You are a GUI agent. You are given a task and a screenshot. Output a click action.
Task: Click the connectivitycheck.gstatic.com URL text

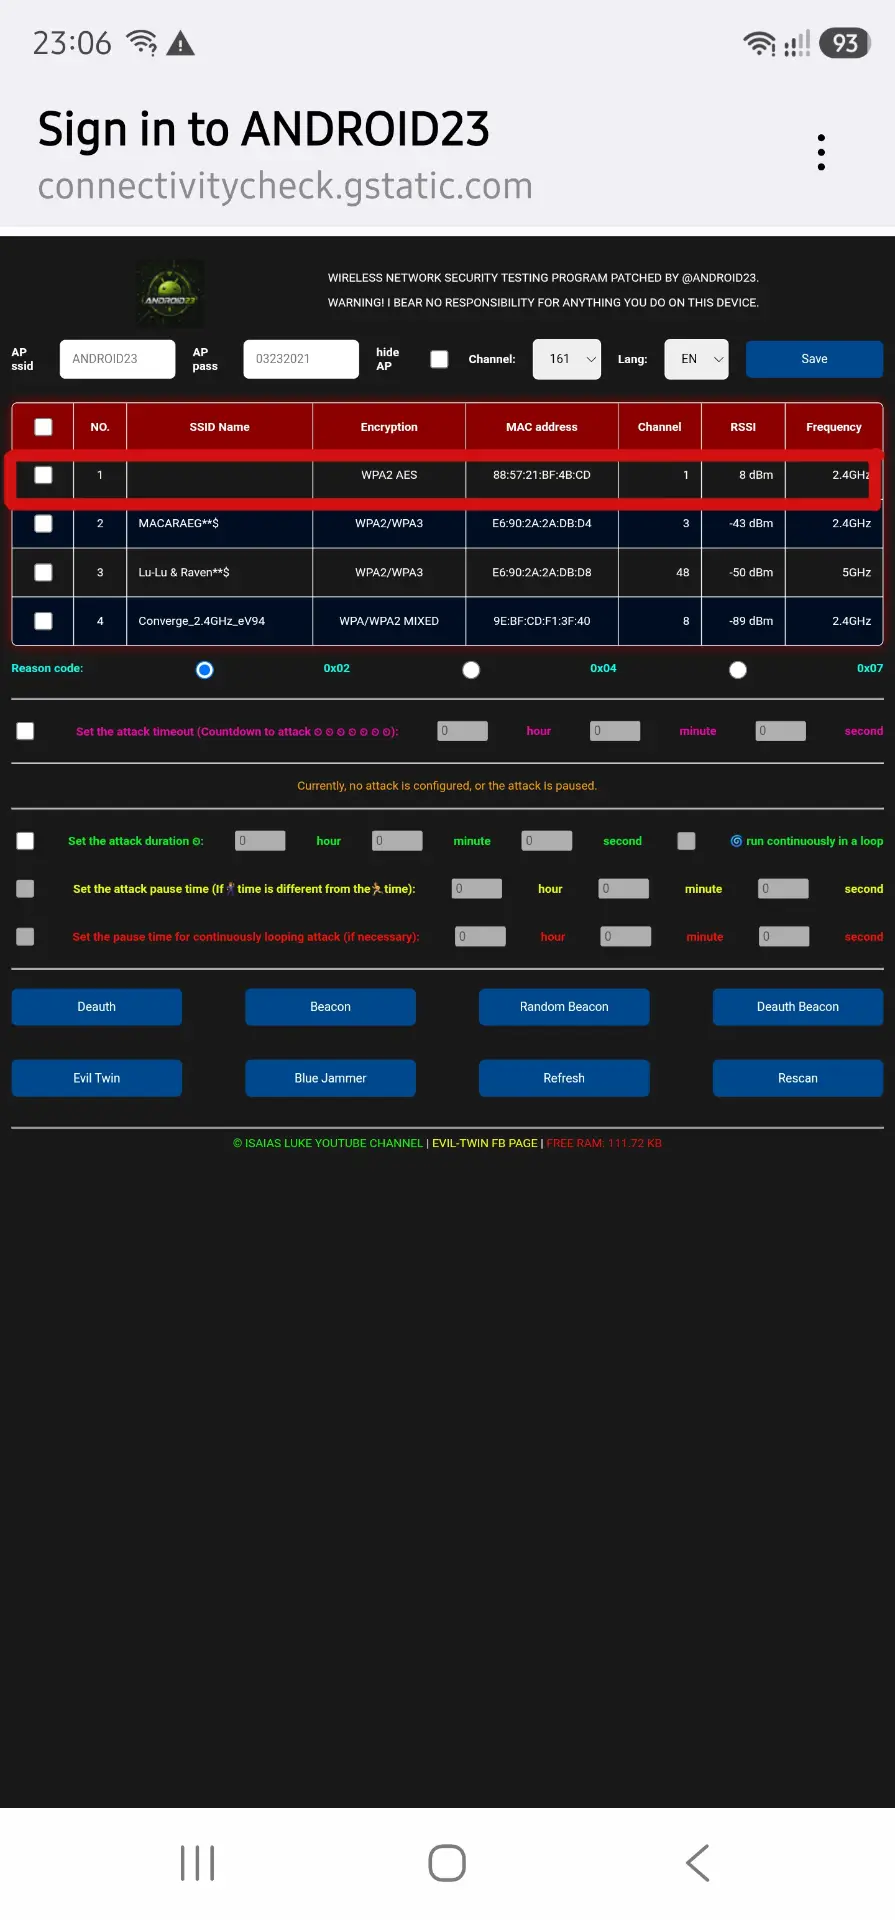point(285,187)
